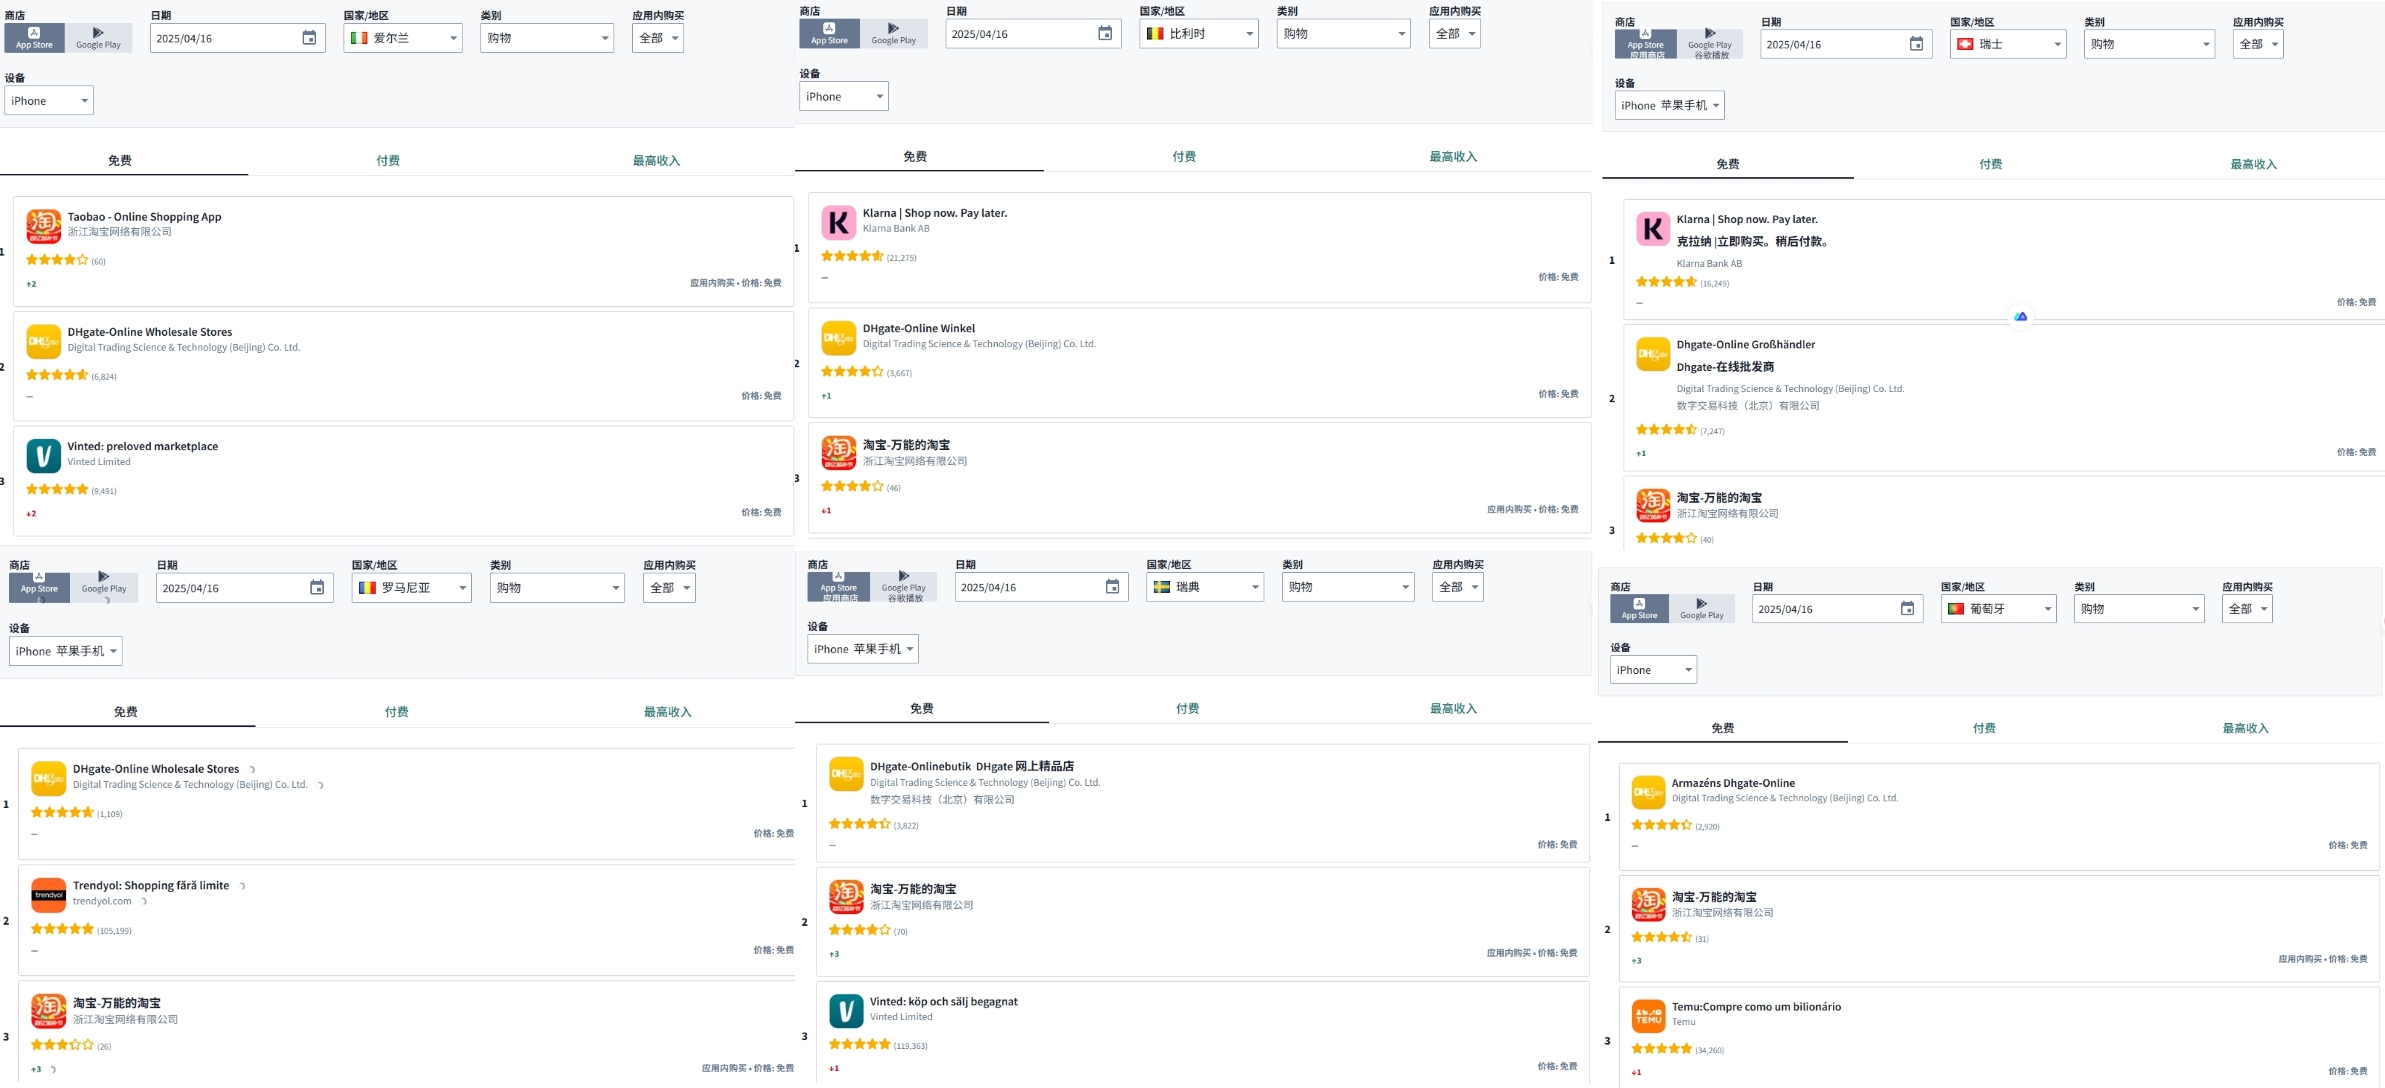This screenshot has width=2385, height=1088.
Task: Click Temu app icon
Action: (x=1648, y=1017)
